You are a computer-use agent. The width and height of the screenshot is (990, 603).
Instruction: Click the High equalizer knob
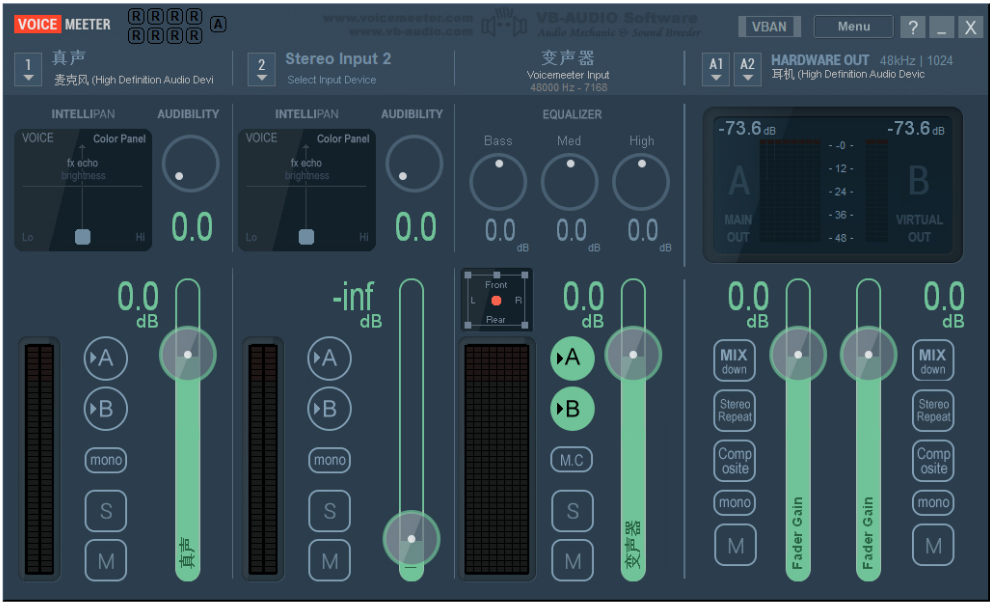(641, 182)
